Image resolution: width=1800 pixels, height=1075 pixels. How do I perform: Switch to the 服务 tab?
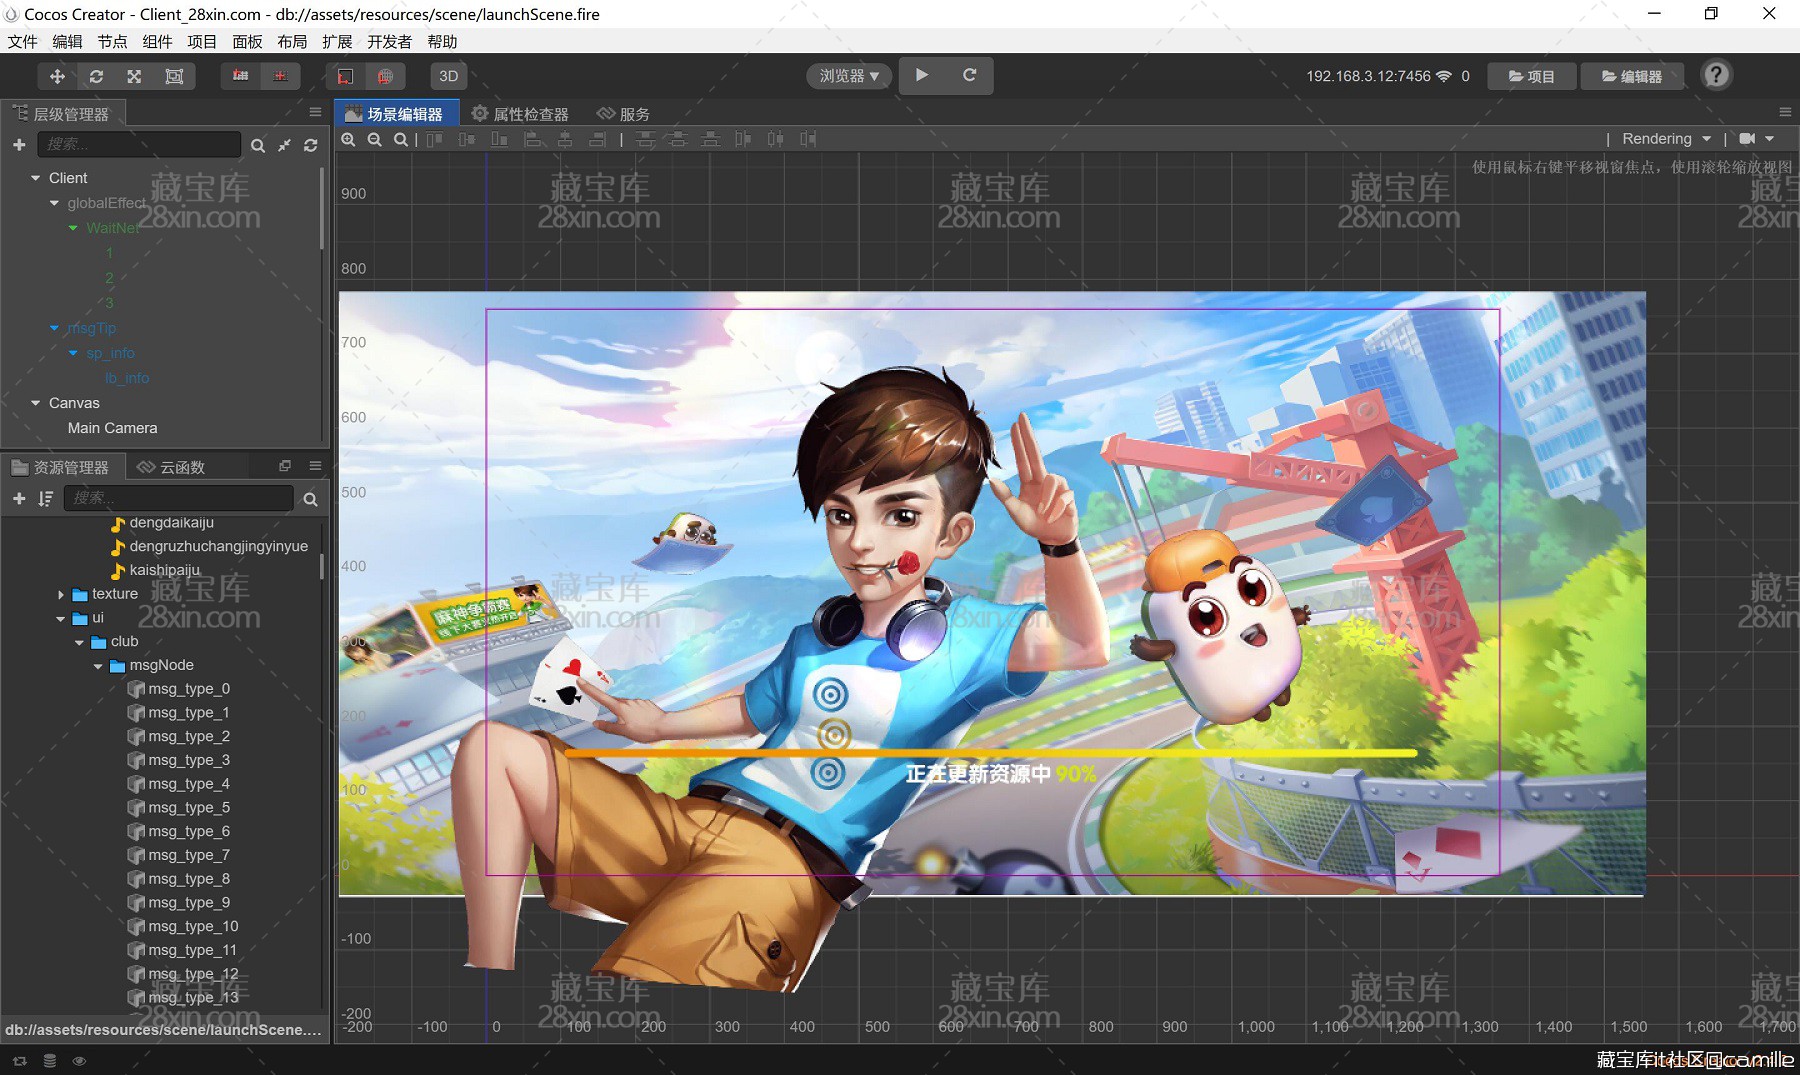623,114
